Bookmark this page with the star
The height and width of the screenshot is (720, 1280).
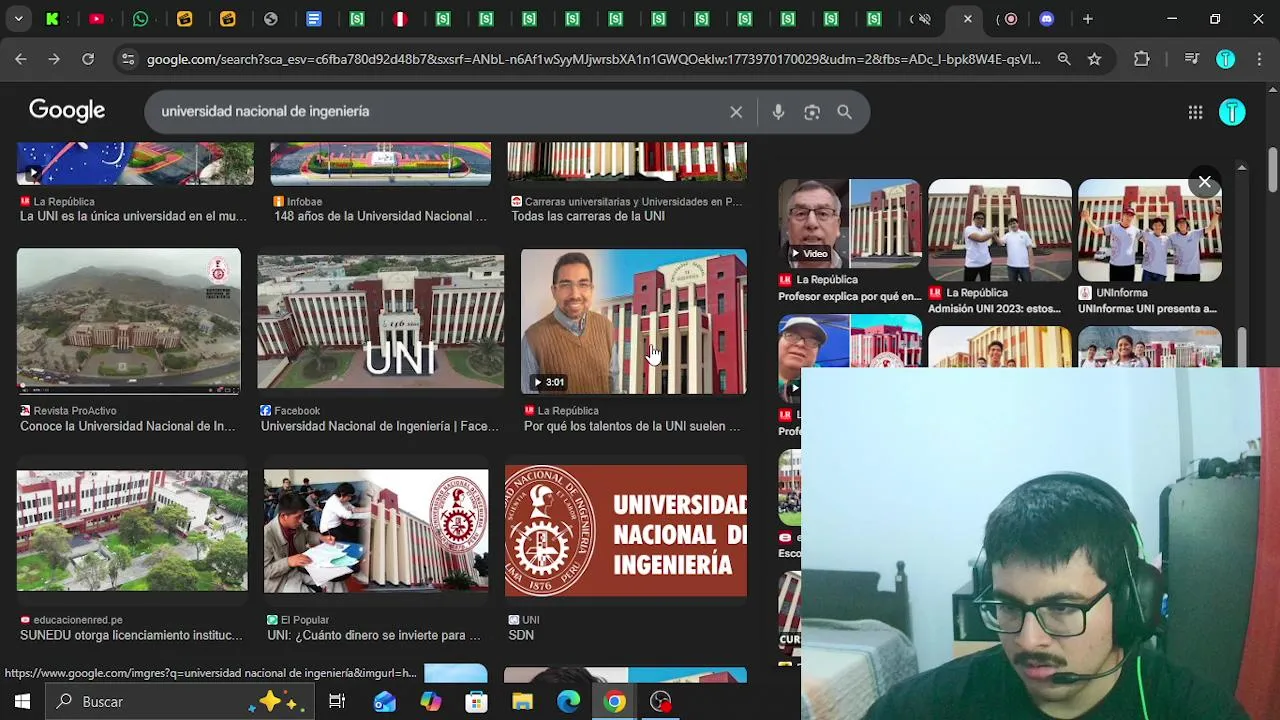tap(1095, 59)
